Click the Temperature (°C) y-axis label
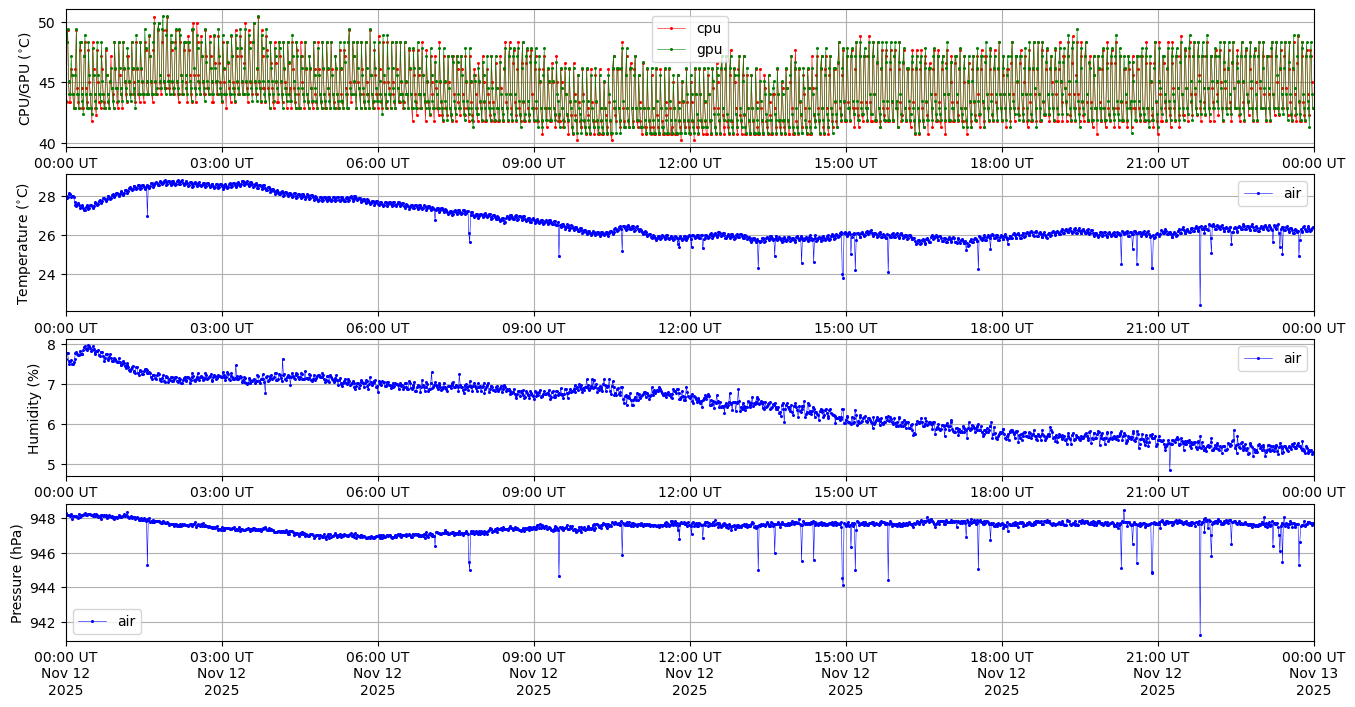 pyautogui.click(x=25, y=243)
